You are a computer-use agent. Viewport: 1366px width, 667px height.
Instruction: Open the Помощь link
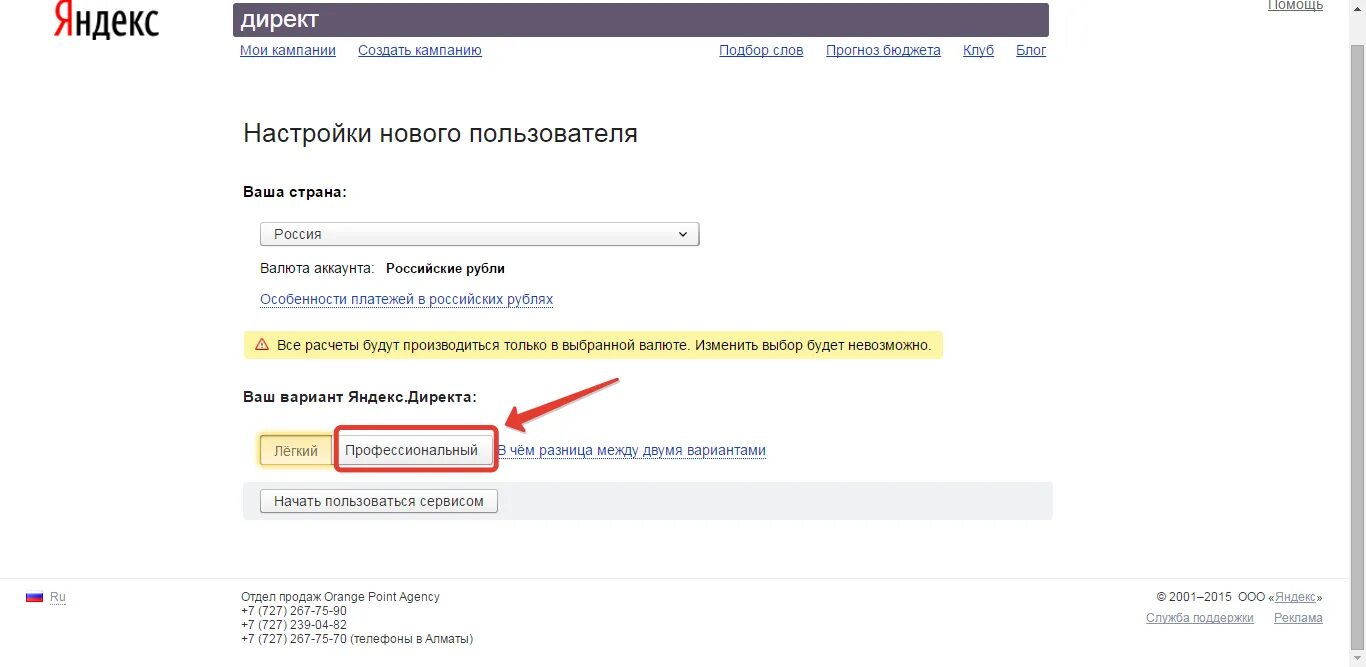[x=1294, y=5]
